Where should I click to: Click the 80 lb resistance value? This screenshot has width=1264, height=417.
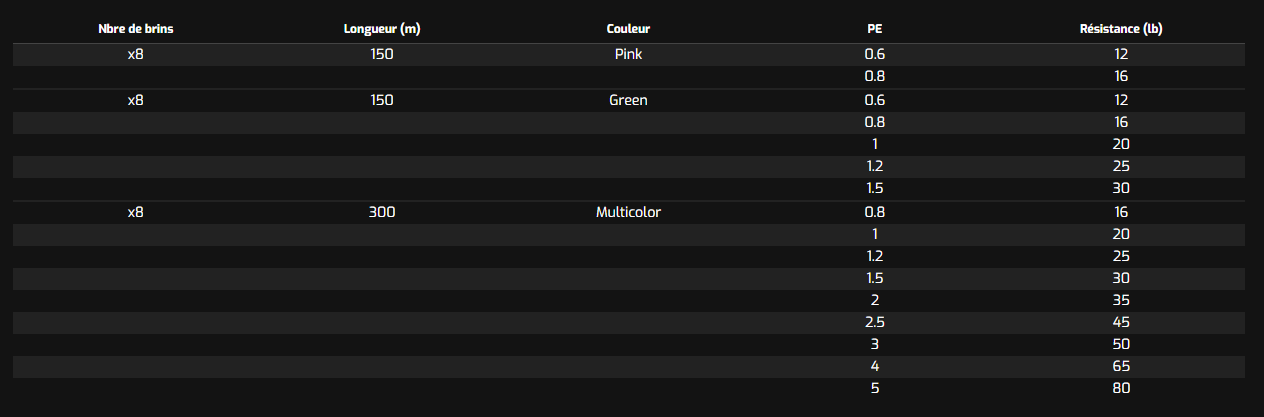pos(1120,388)
